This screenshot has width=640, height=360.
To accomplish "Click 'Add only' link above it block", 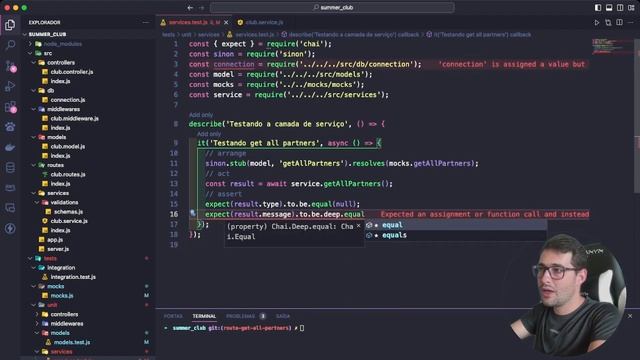I will [209, 133].
